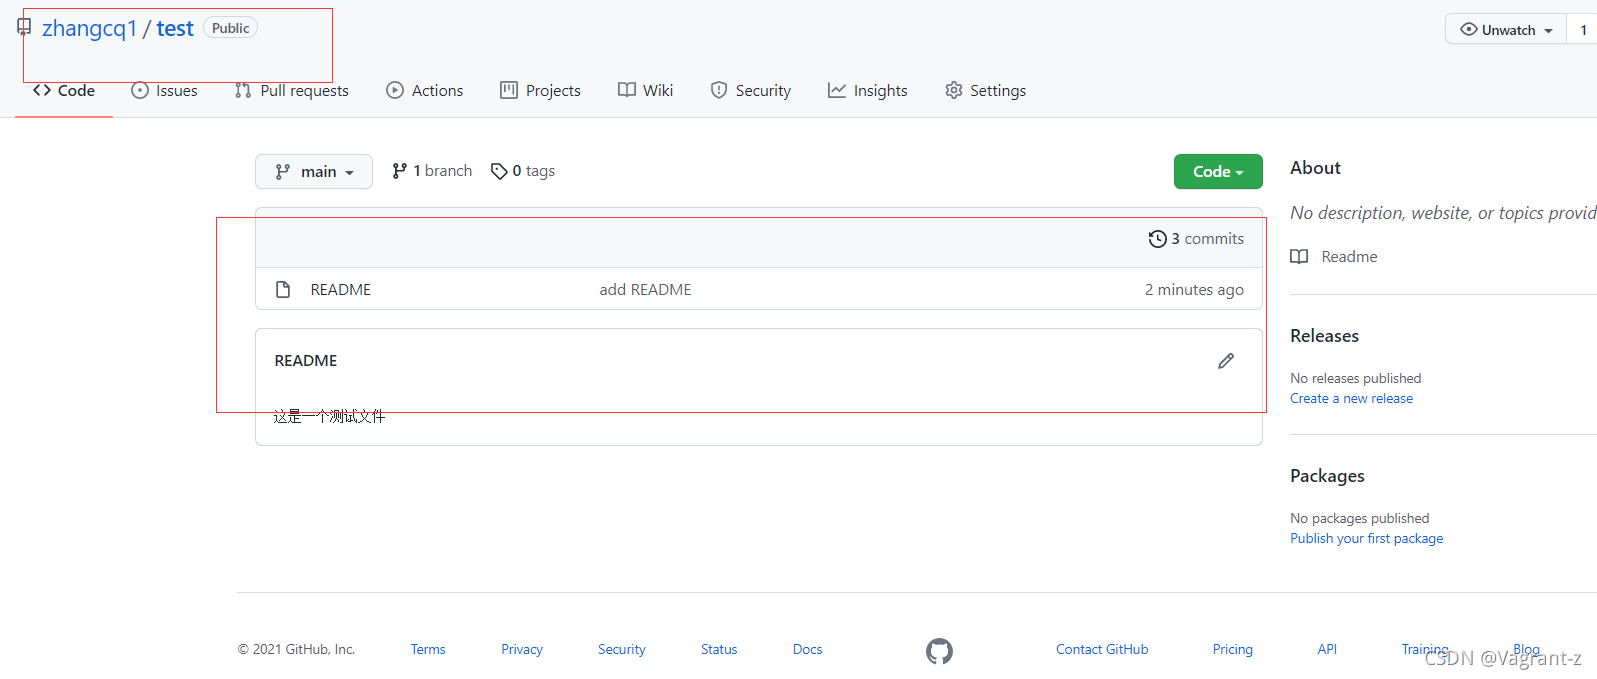Open the Wiki tab

pos(646,90)
